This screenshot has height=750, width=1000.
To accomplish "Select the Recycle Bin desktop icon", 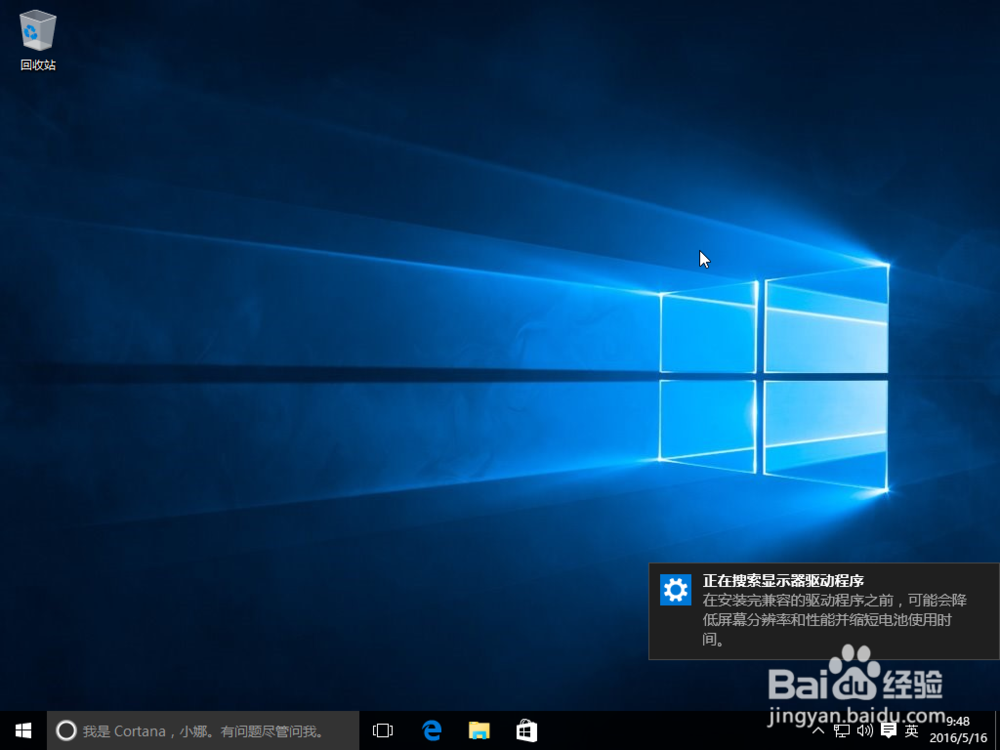I will click(x=38, y=40).
